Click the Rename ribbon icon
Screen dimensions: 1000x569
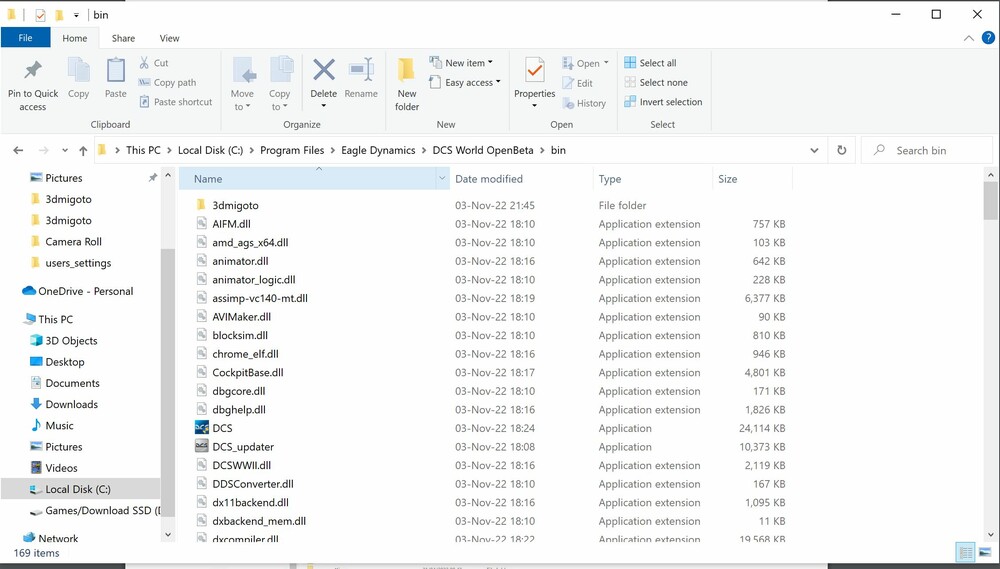(361, 70)
